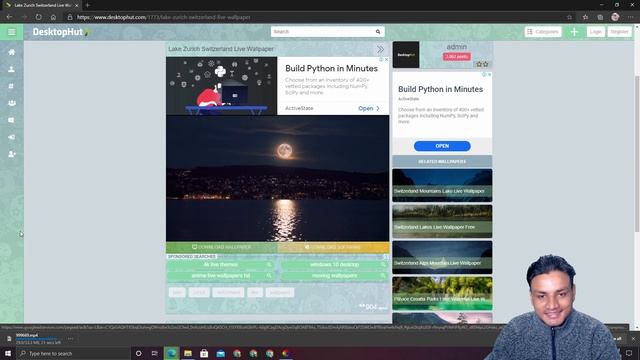Open the browser Settings and more ellipsis
Screen dimensions: 640x360
click(x=630, y=17)
